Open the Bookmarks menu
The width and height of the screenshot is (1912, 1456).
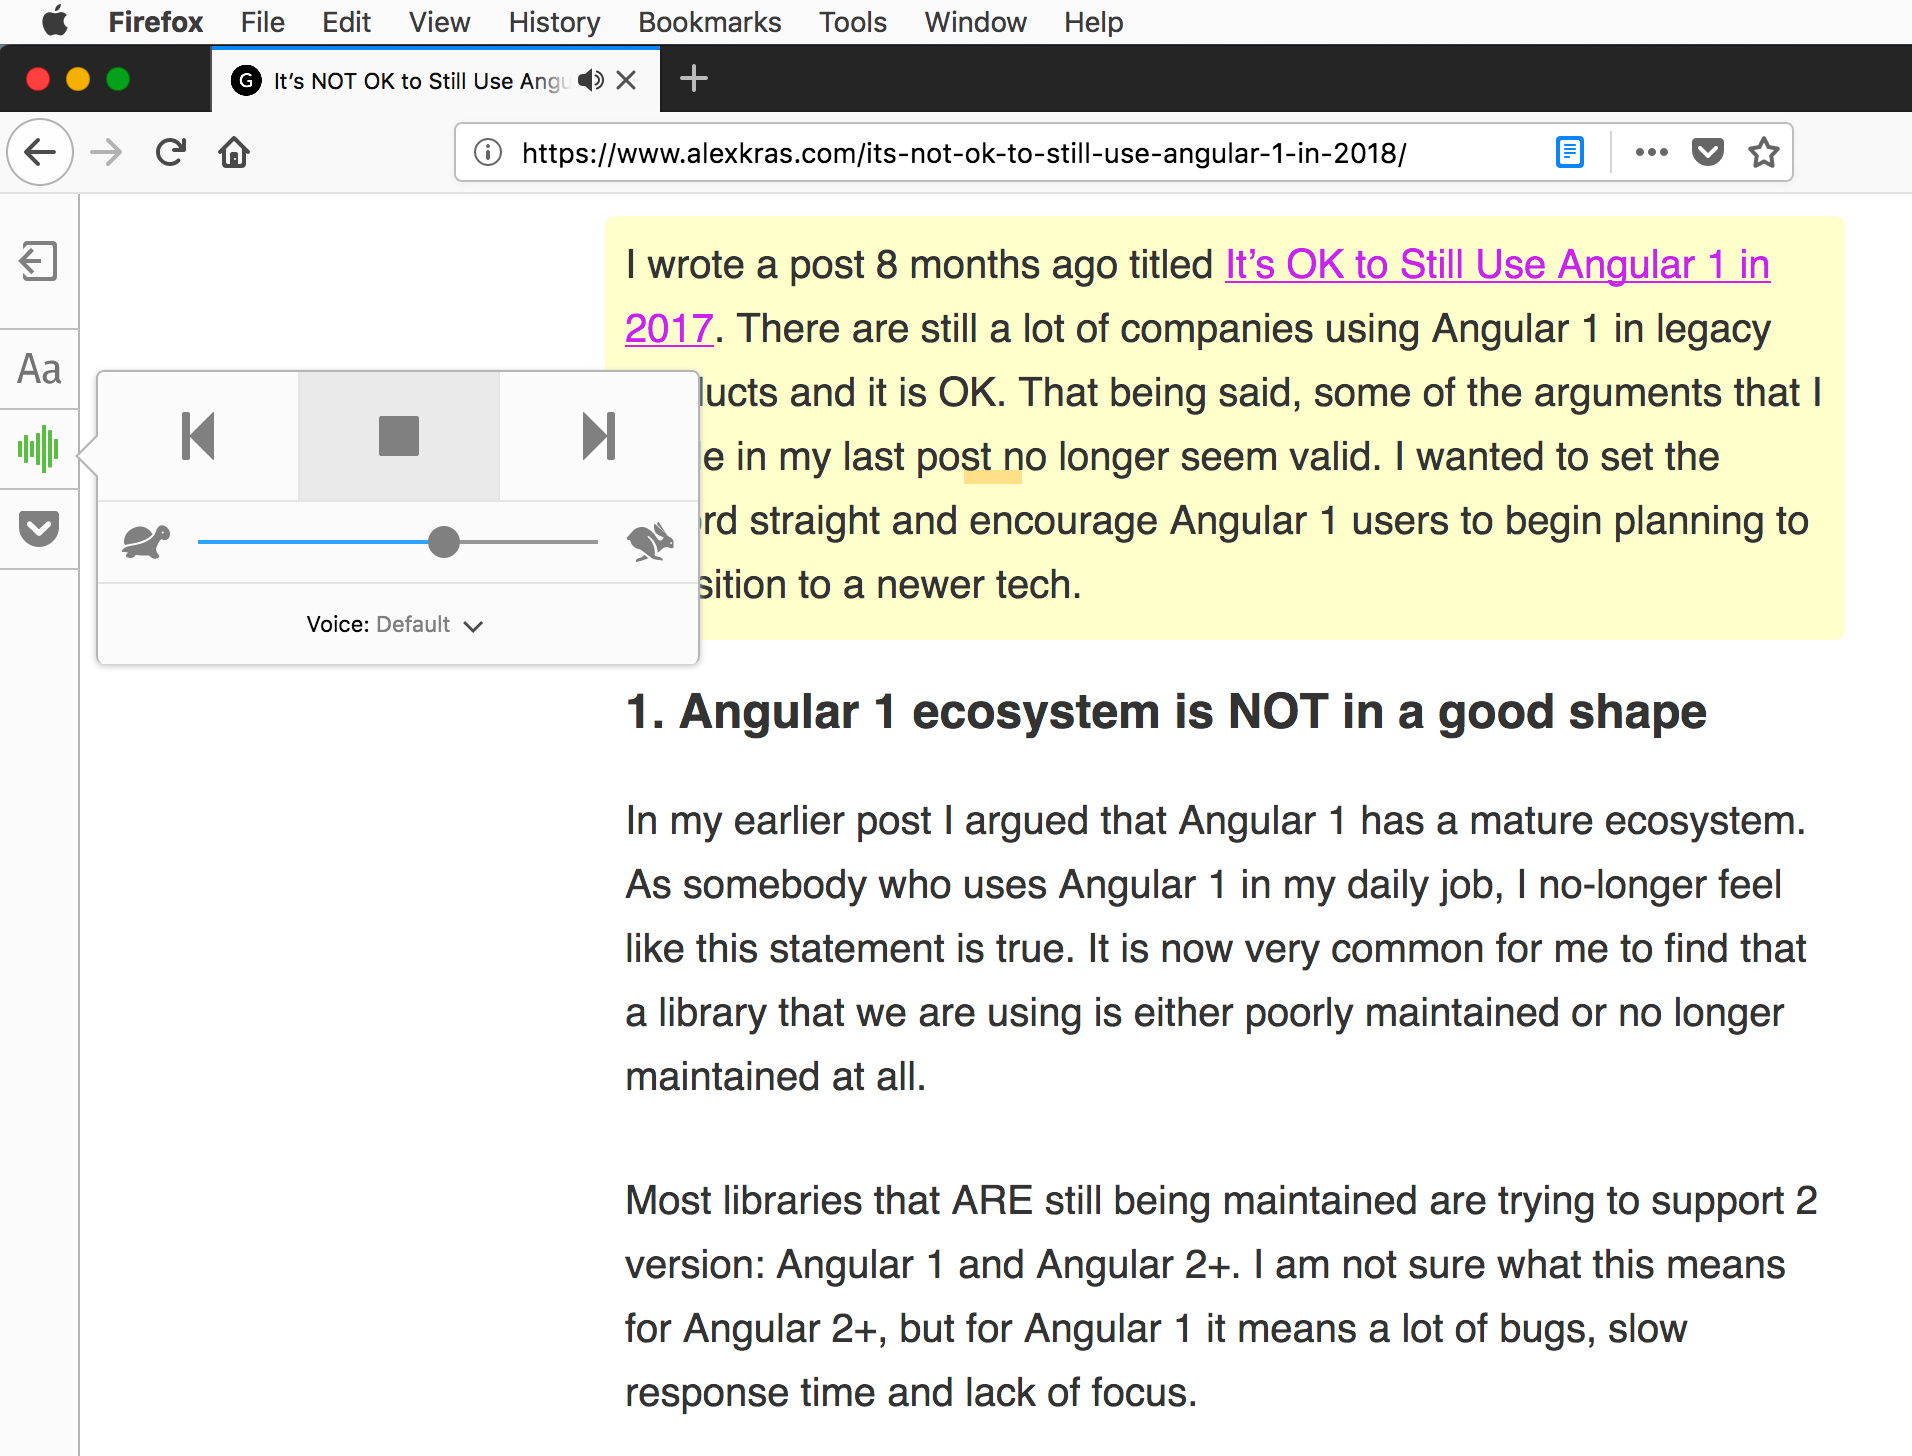pyautogui.click(x=709, y=22)
